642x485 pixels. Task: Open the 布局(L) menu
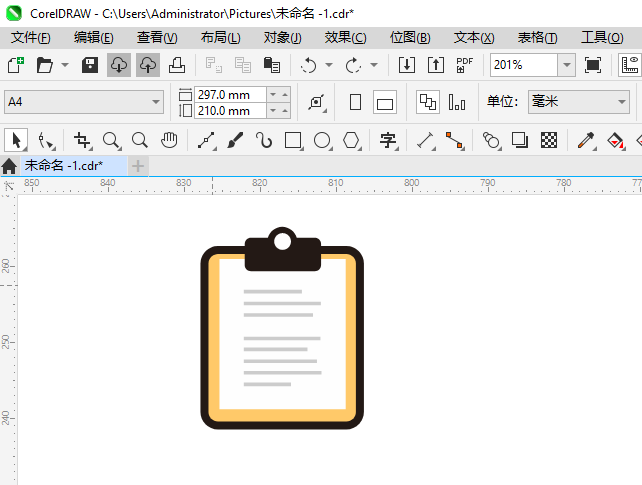(221, 38)
